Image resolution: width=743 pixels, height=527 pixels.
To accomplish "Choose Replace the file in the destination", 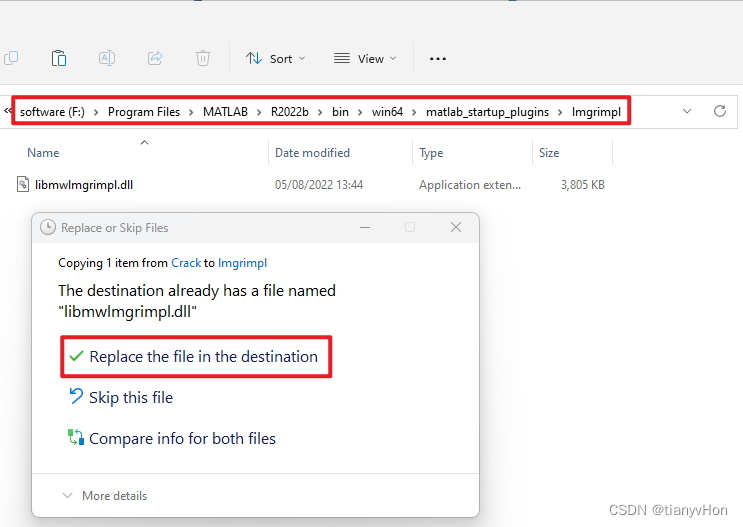I will tap(203, 356).
